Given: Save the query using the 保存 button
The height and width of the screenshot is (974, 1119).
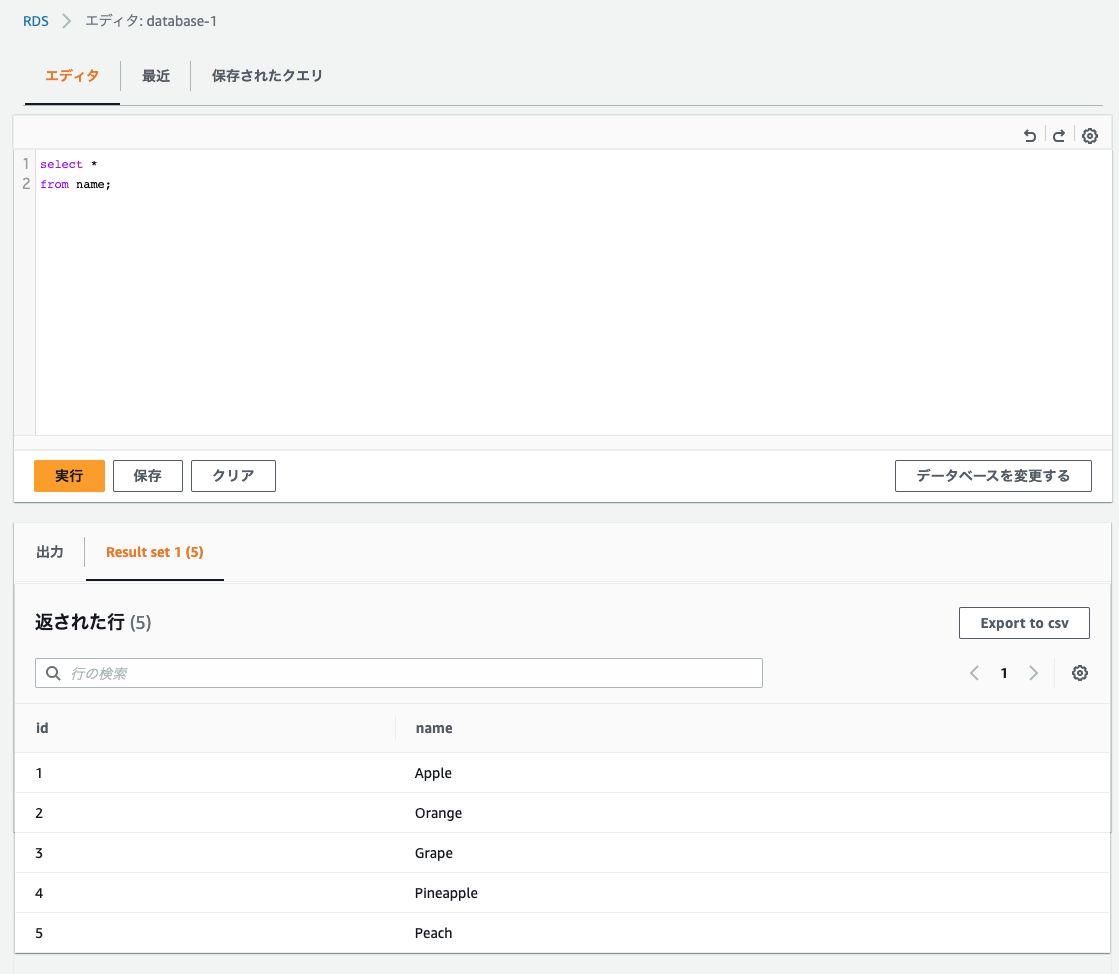Looking at the screenshot, I should 147,476.
